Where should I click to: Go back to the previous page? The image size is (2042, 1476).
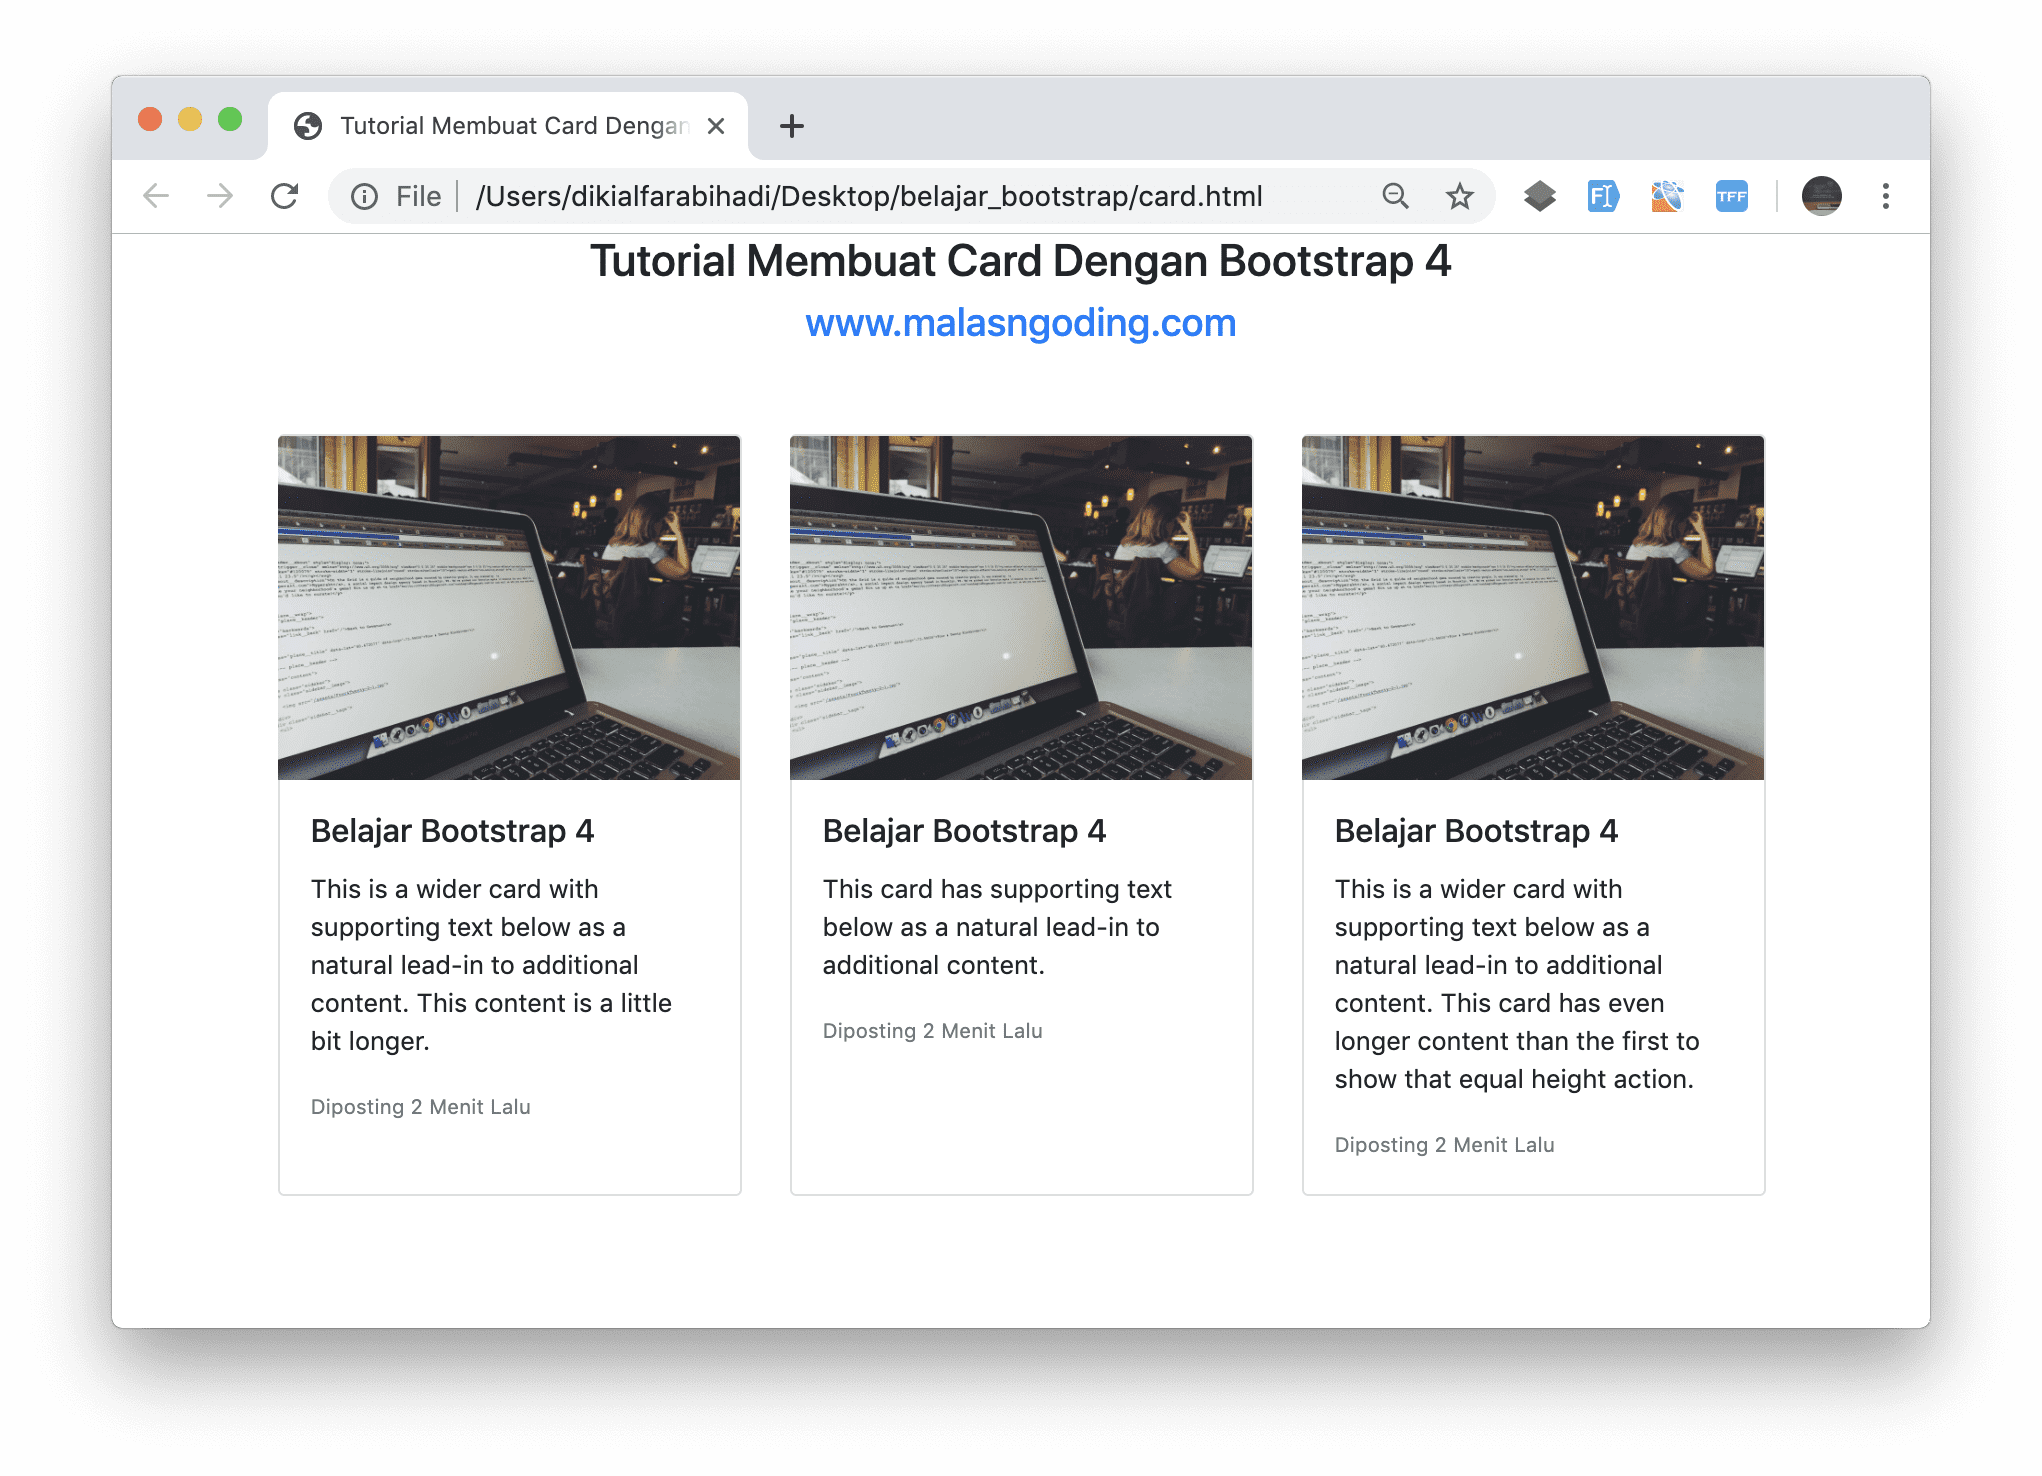(156, 196)
